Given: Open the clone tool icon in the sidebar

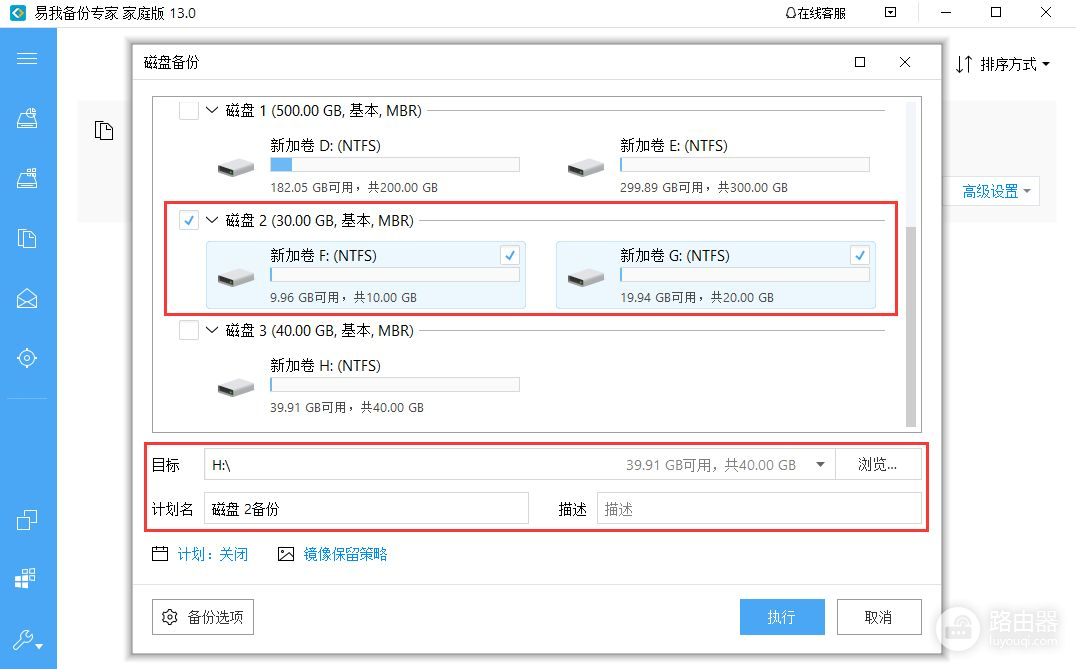Looking at the screenshot, I should [x=27, y=520].
